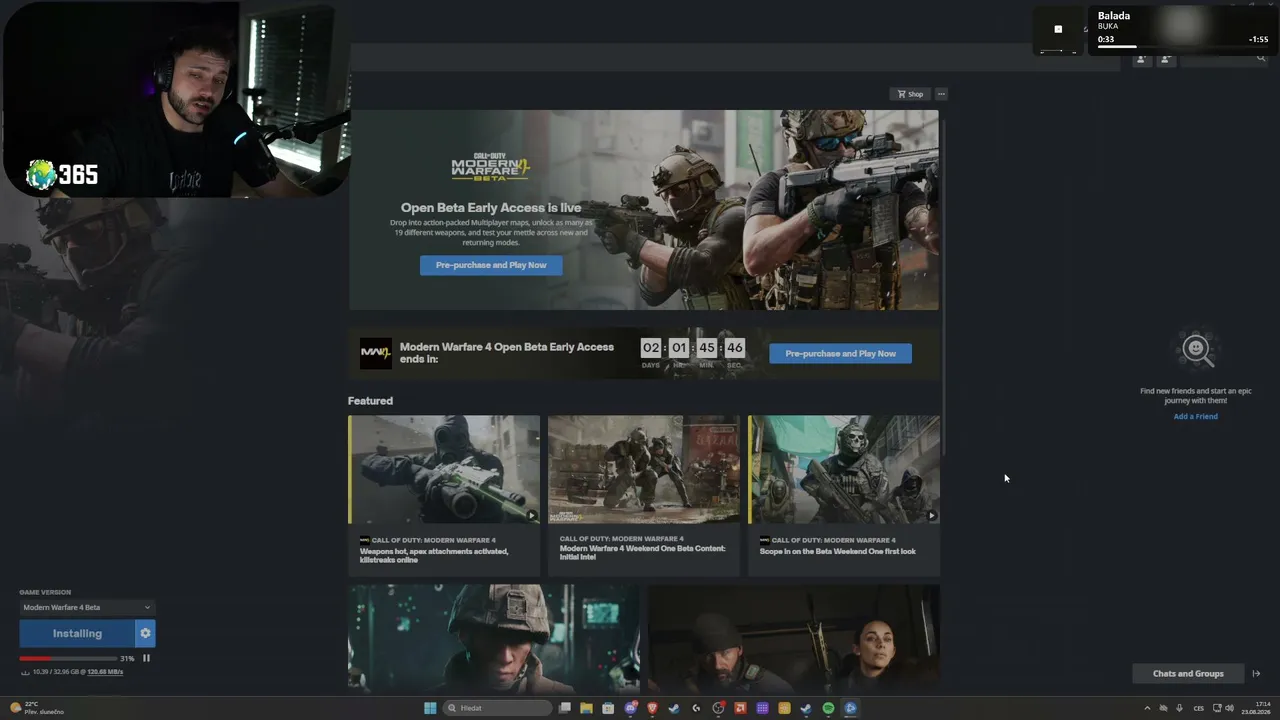Pause the Modern Warfare 4 download

tap(146, 658)
